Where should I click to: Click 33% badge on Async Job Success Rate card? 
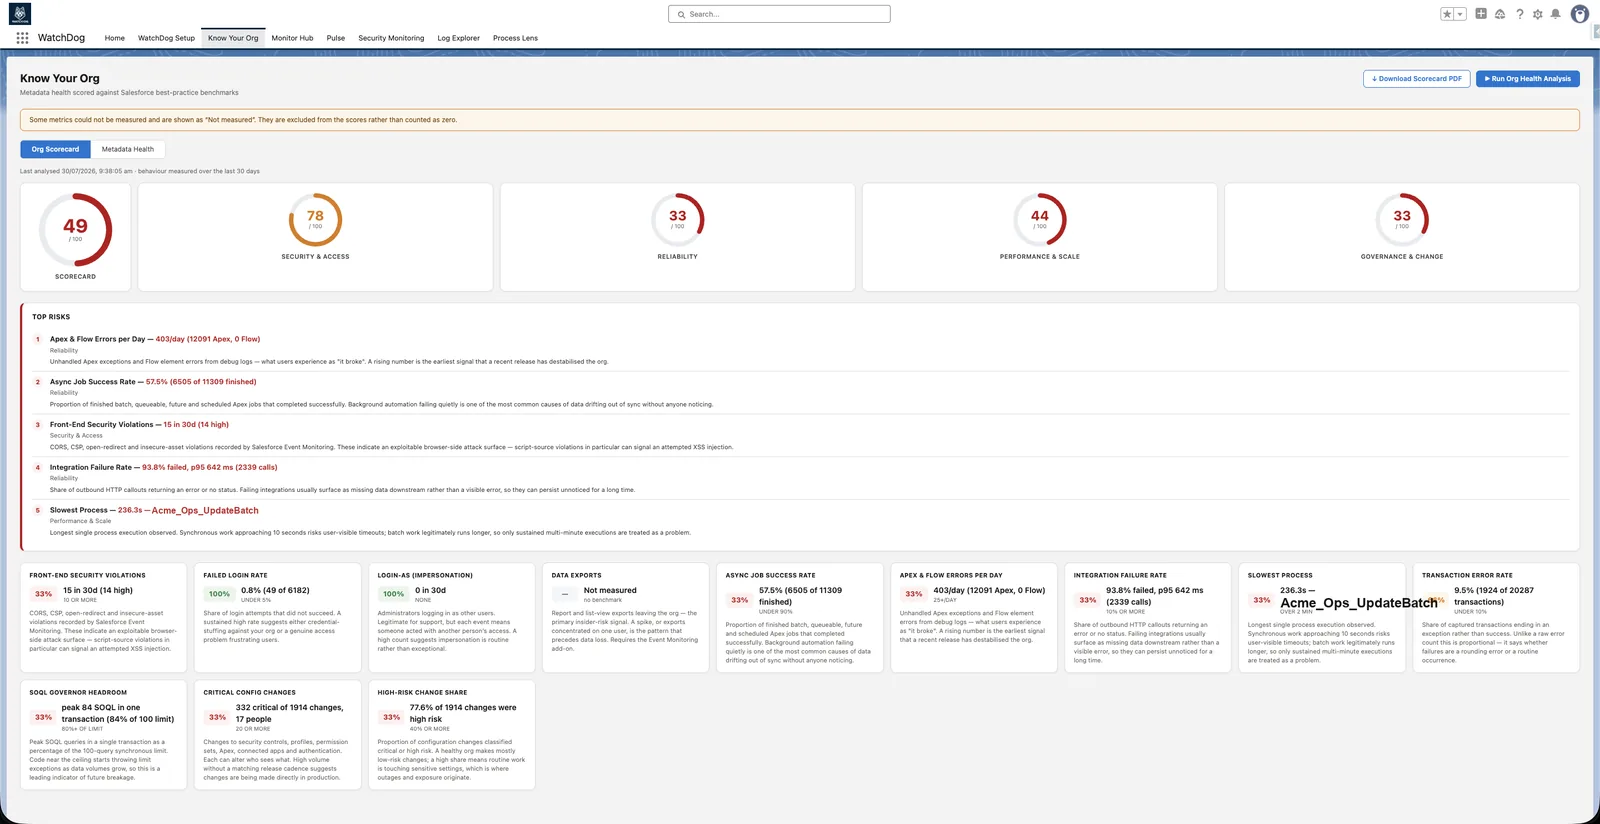pos(740,600)
